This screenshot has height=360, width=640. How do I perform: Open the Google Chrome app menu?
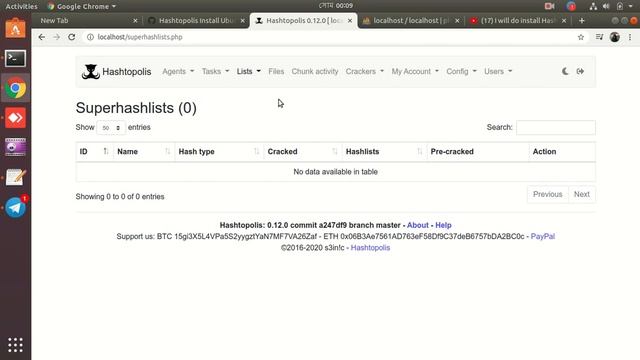82,6
